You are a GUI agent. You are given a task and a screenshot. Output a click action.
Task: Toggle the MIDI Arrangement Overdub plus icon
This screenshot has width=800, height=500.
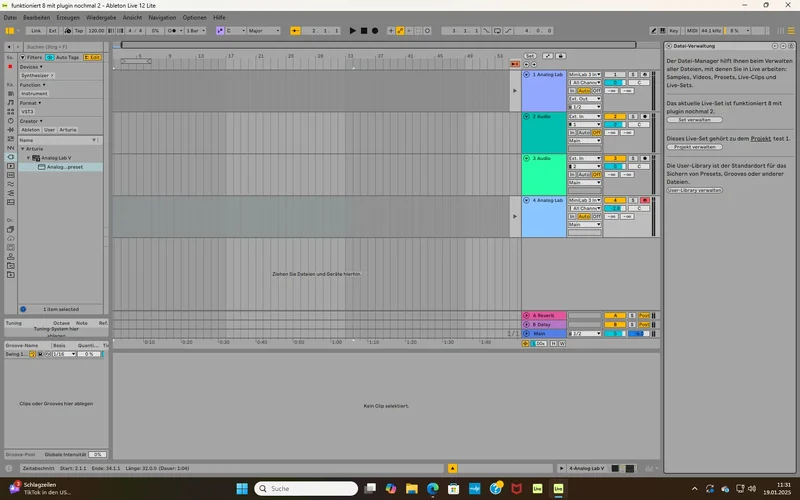click(x=391, y=31)
